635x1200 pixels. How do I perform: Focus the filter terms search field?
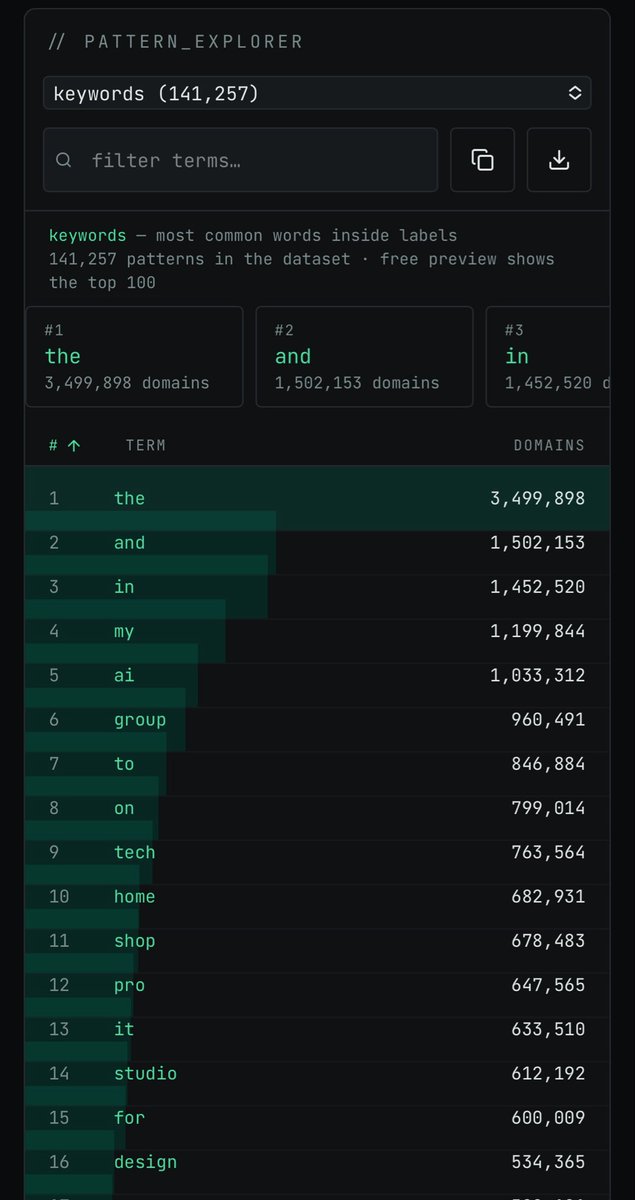(x=240, y=160)
